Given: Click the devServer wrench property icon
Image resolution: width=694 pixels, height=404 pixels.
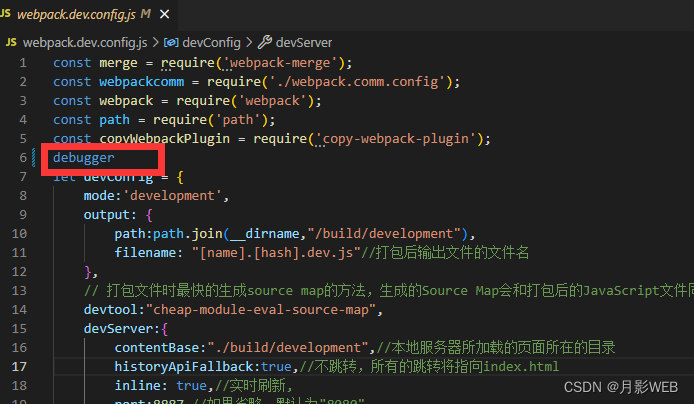Looking at the screenshot, I should point(265,42).
